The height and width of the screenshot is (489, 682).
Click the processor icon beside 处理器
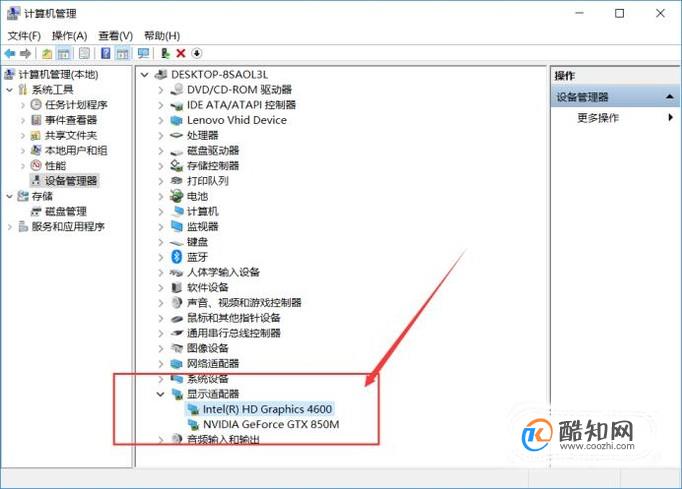coord(176,135)
